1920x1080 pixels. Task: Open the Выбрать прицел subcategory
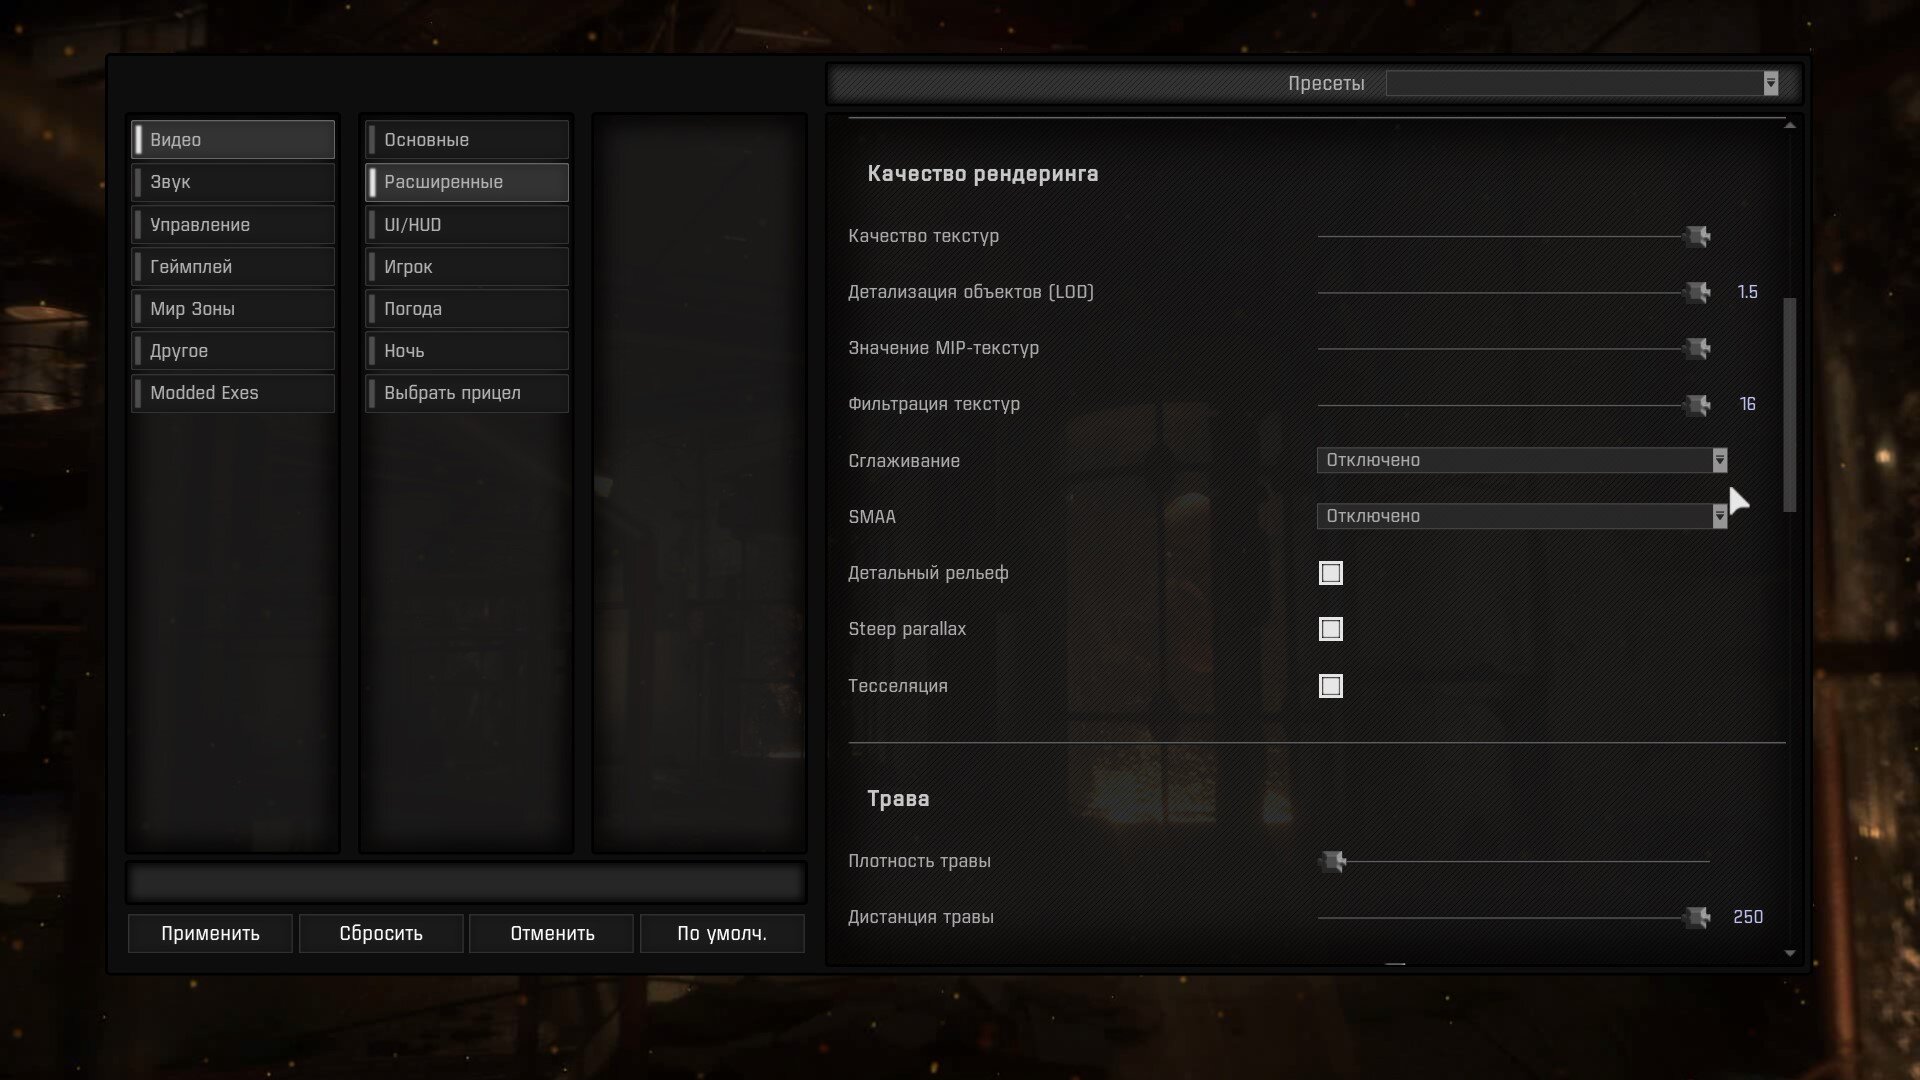click(x=467, y=393)
